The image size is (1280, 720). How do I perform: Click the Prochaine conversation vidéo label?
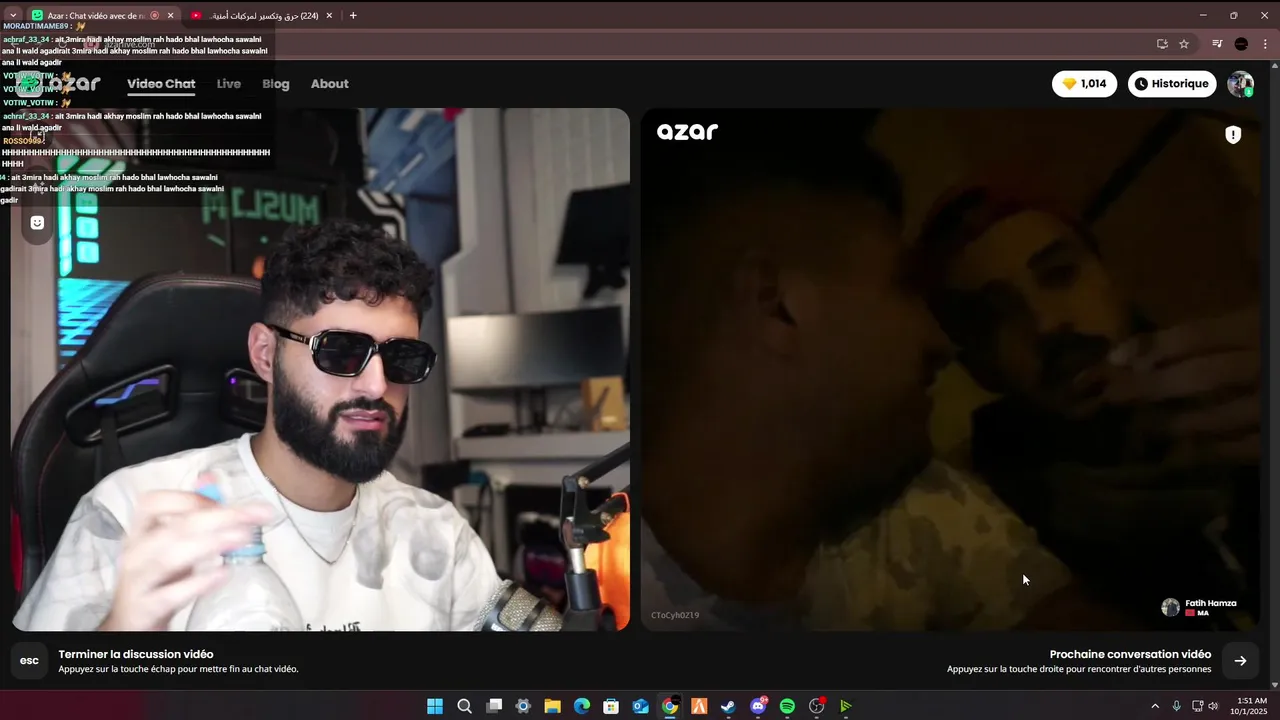point(1130,654)
